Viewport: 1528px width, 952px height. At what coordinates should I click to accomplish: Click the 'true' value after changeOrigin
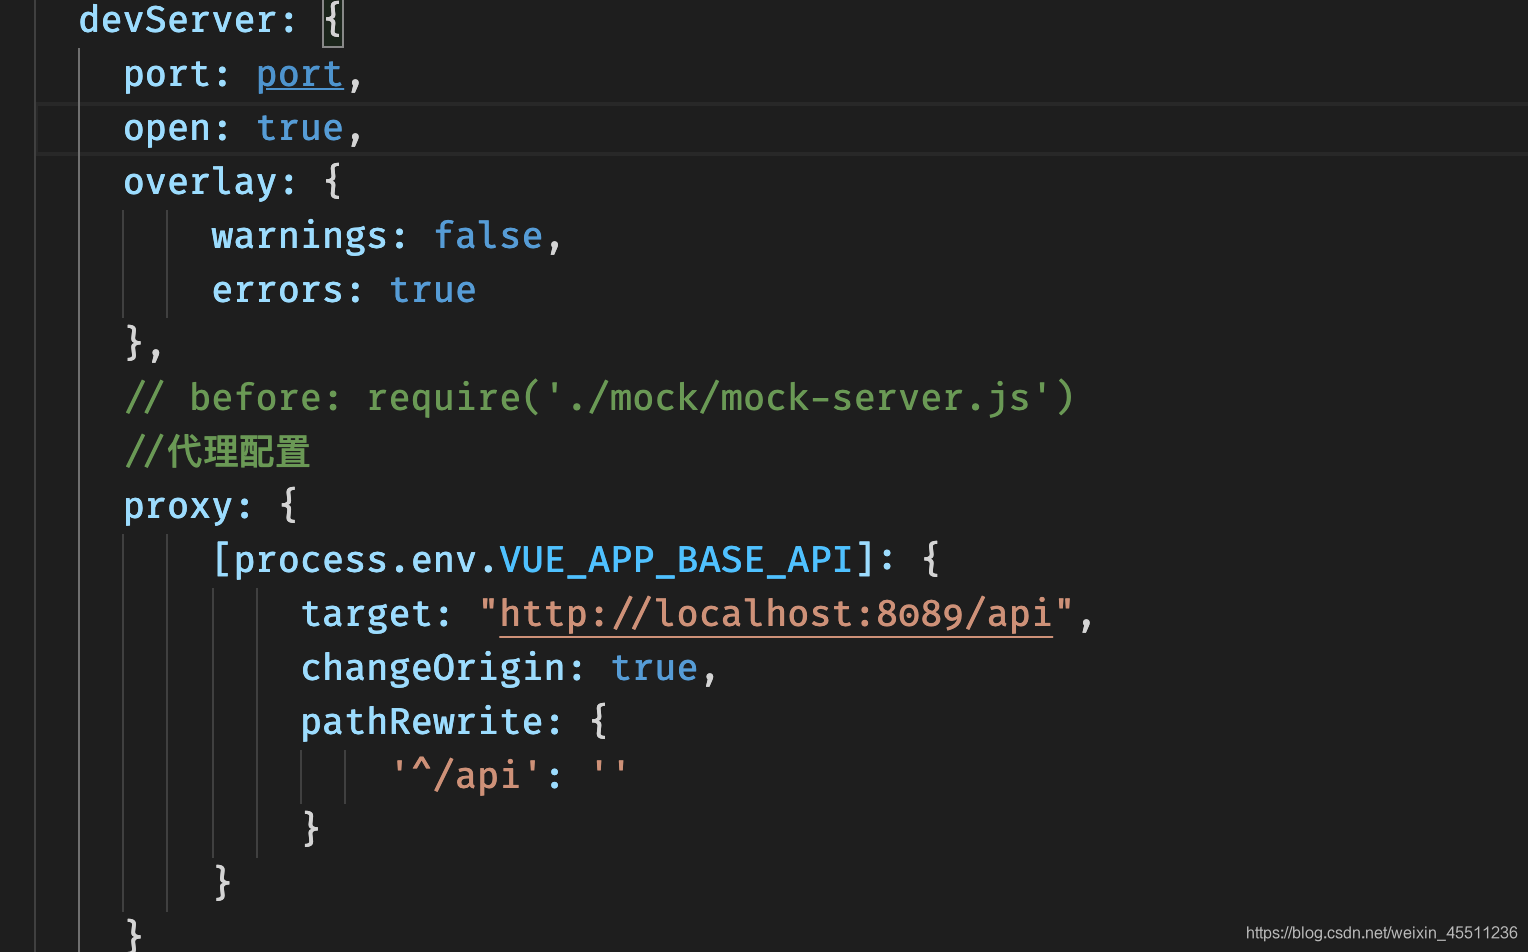[x=654, y=668]
